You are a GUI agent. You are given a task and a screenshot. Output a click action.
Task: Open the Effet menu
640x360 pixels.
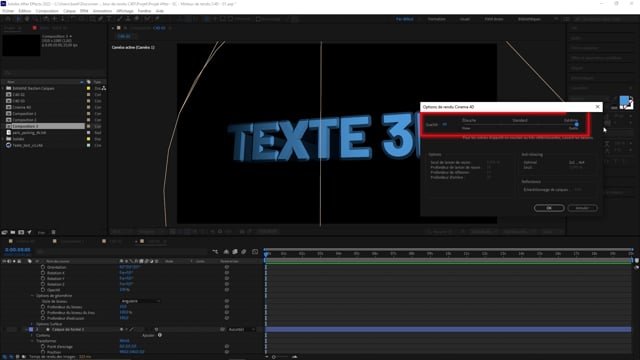pyautogui.click(x=84, y=11)
